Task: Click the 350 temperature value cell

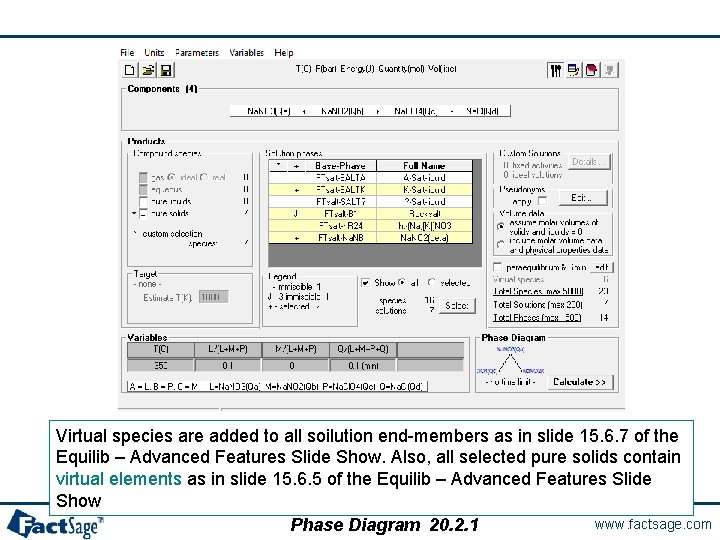Action: [x=161, y=366]
